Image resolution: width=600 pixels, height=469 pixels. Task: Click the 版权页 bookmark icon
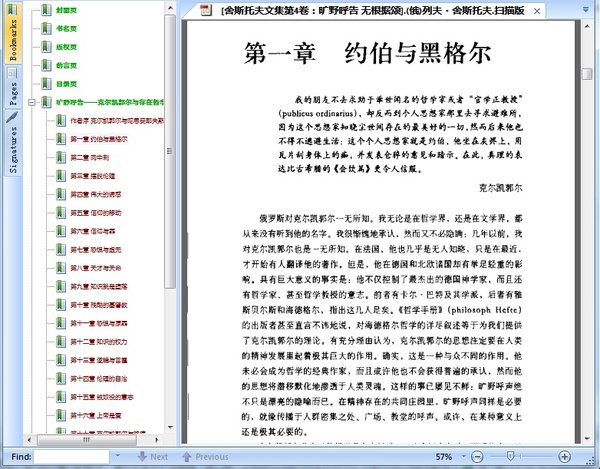pyautogui.click(x=46, y=47)
